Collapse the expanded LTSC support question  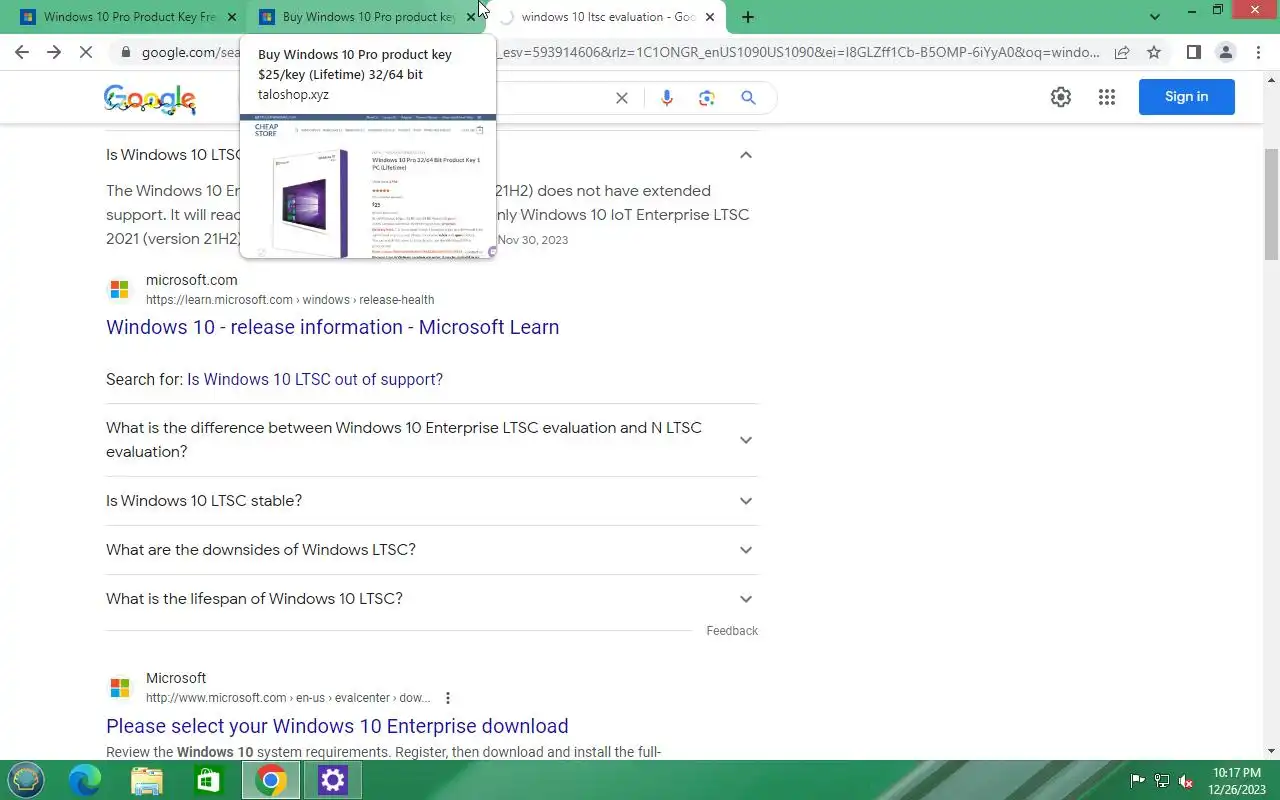tap(745, 155)
